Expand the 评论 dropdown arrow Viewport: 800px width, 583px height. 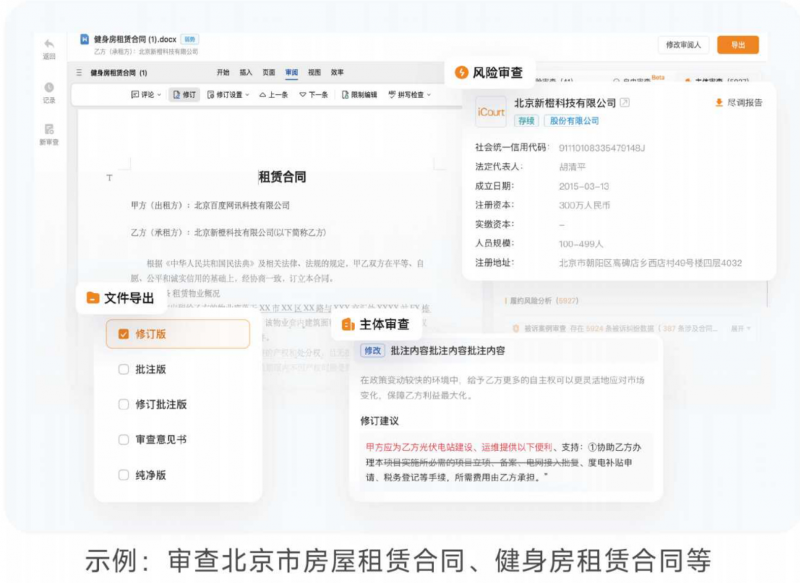pos(159,95)
